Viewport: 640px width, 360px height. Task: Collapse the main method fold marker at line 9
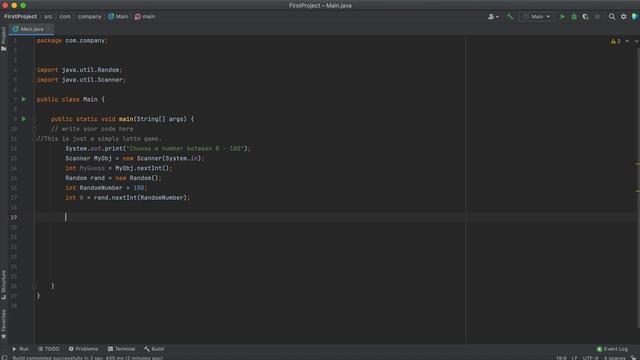34,119
